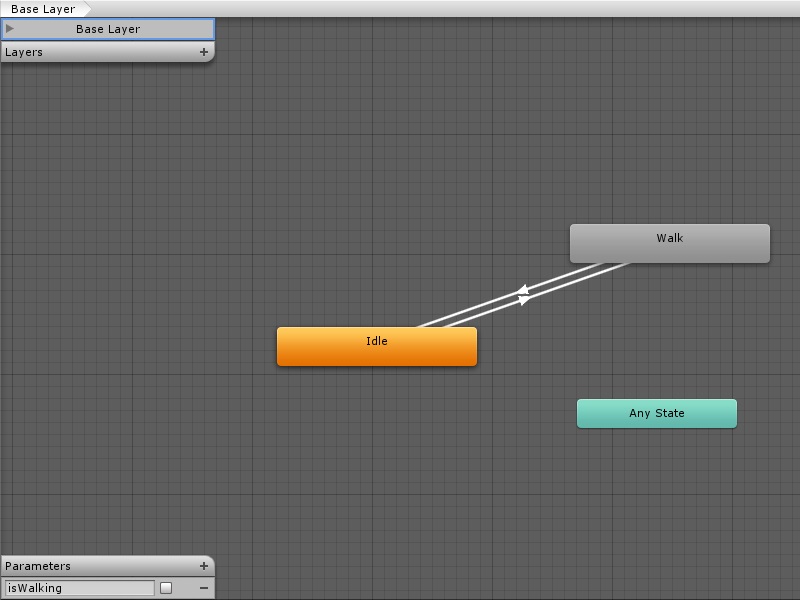Screen dimensions: 800x600
Task: Add a new layer with plus icon
Action: click(x=204, y=52)
